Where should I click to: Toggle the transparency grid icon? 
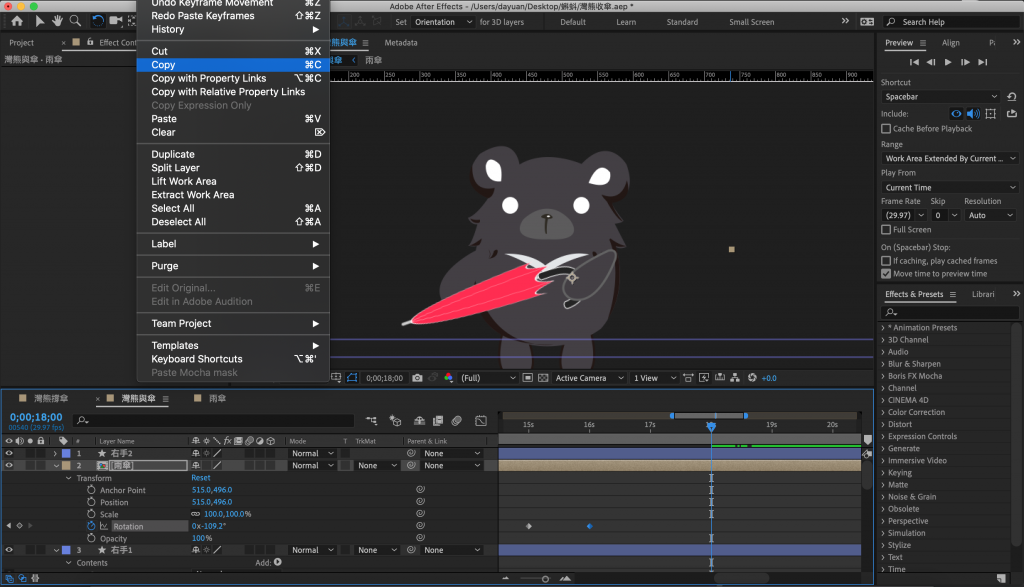[x=543, y=378]
